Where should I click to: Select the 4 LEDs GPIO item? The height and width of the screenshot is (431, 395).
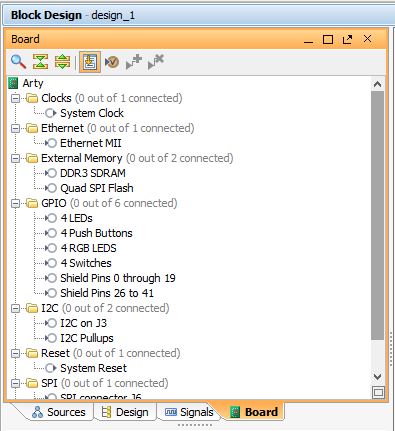click(x=76, y=218)
